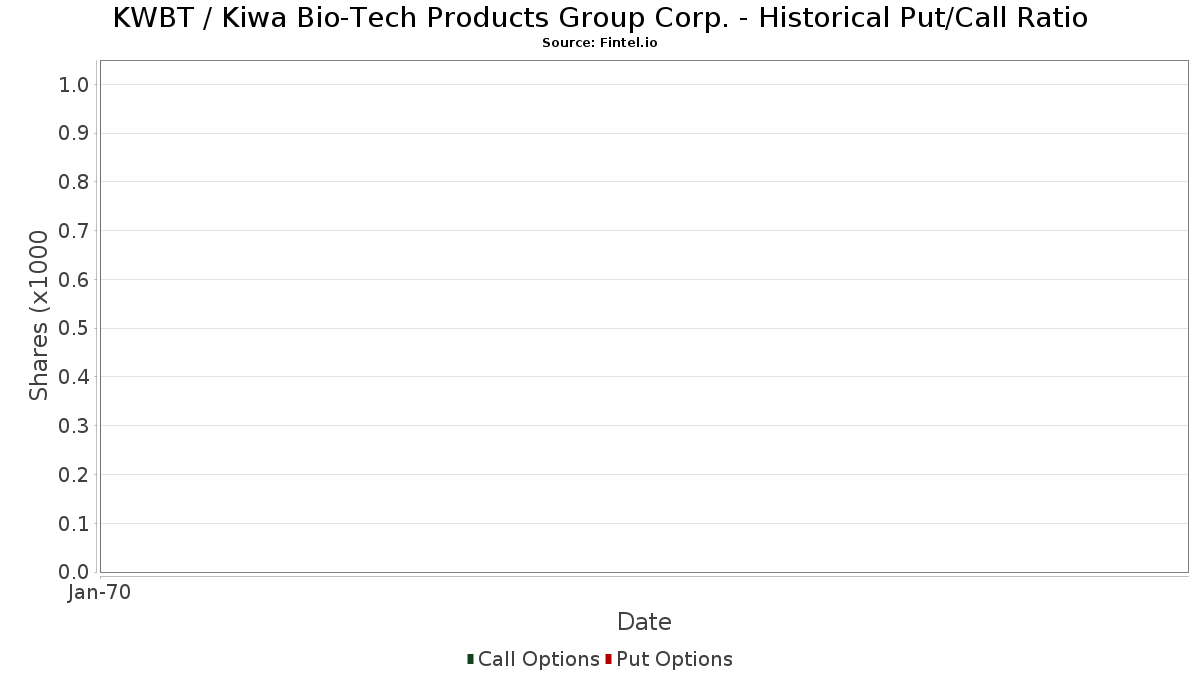Click the 0.4 y-axis tick label
The height and width of the screenshot is (675, 1200).
tap(74, 377)
